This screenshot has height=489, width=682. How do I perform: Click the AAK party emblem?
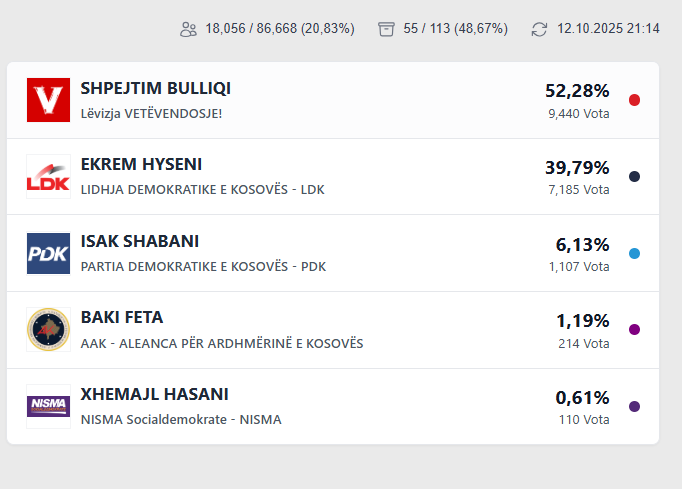48,330
